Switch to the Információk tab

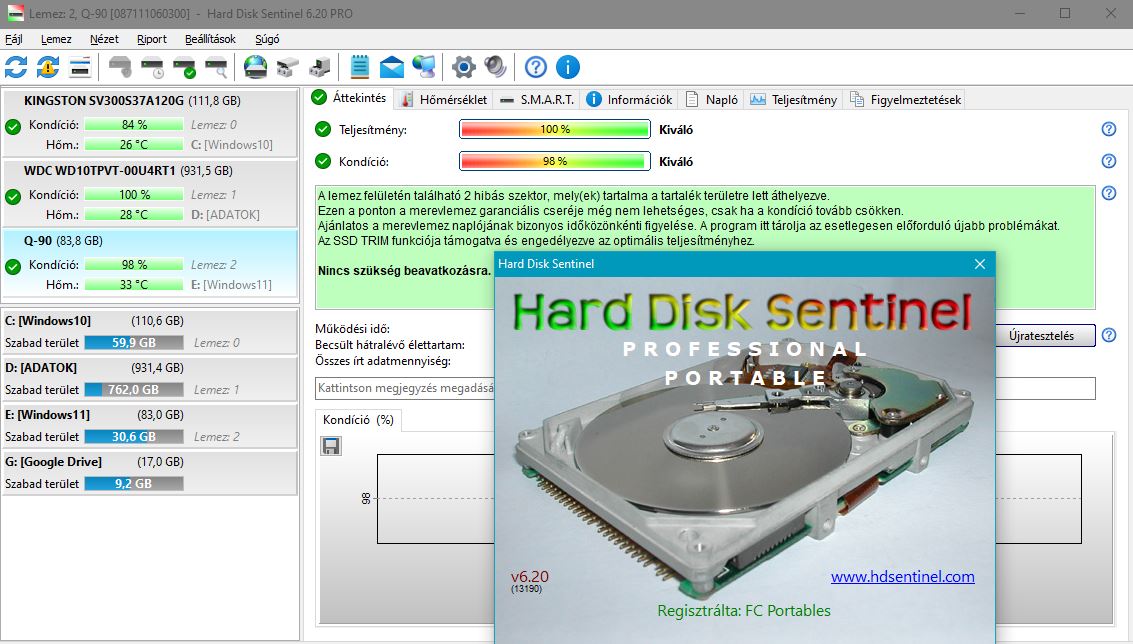pos(629,100)
